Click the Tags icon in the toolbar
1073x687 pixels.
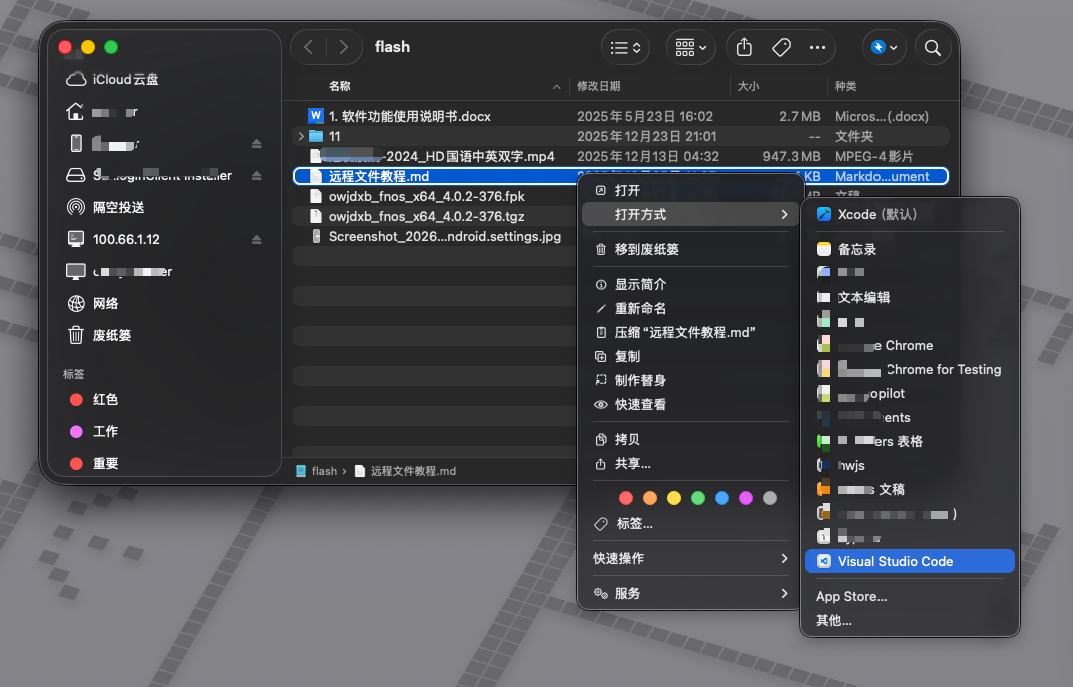[781, 46]
